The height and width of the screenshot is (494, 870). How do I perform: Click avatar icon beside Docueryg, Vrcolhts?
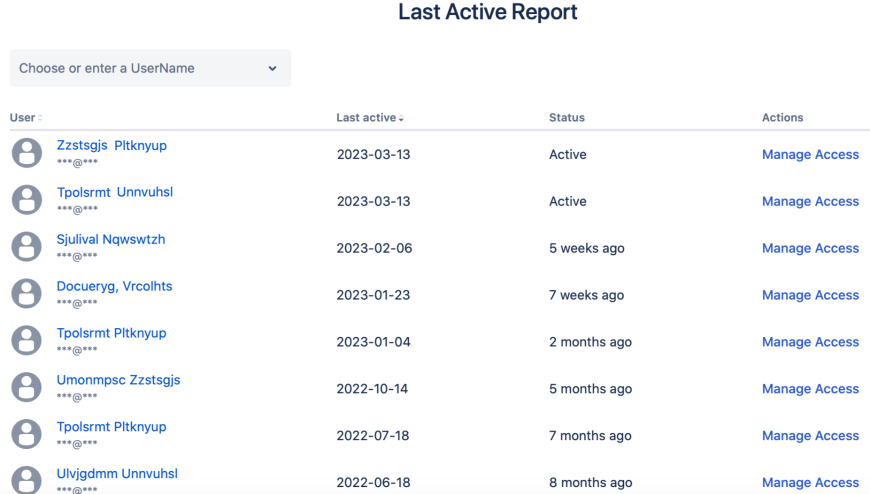pyautogui.click(x=27, y=294)
